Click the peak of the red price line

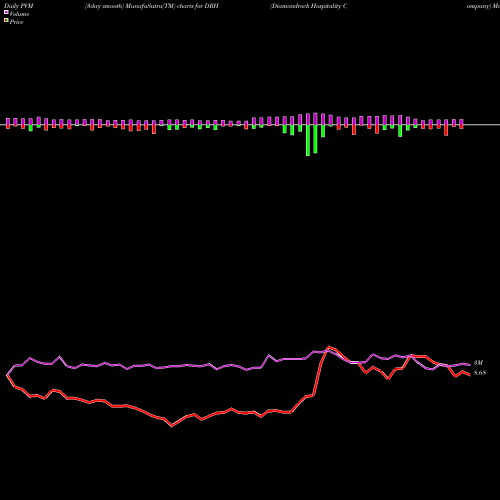click(x=328, y=347)
